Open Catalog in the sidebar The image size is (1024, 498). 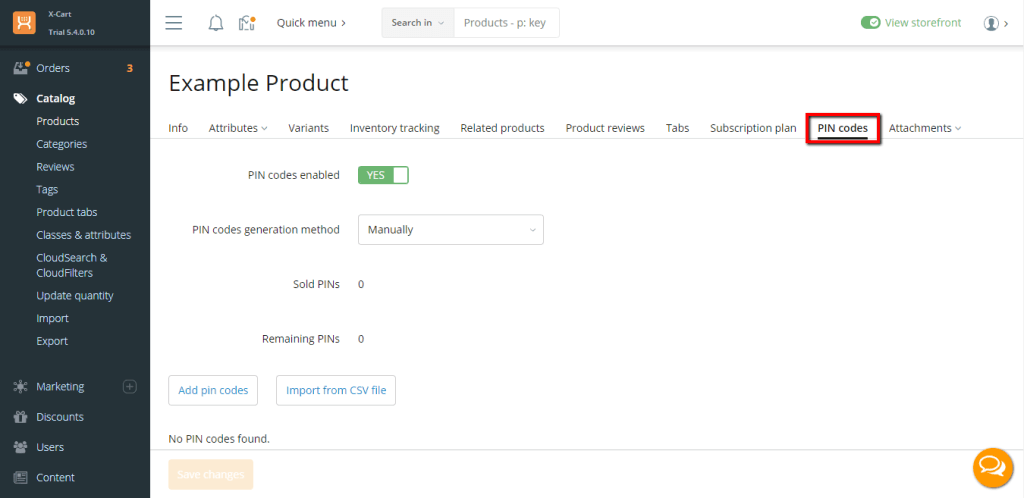tap(56, 99)
